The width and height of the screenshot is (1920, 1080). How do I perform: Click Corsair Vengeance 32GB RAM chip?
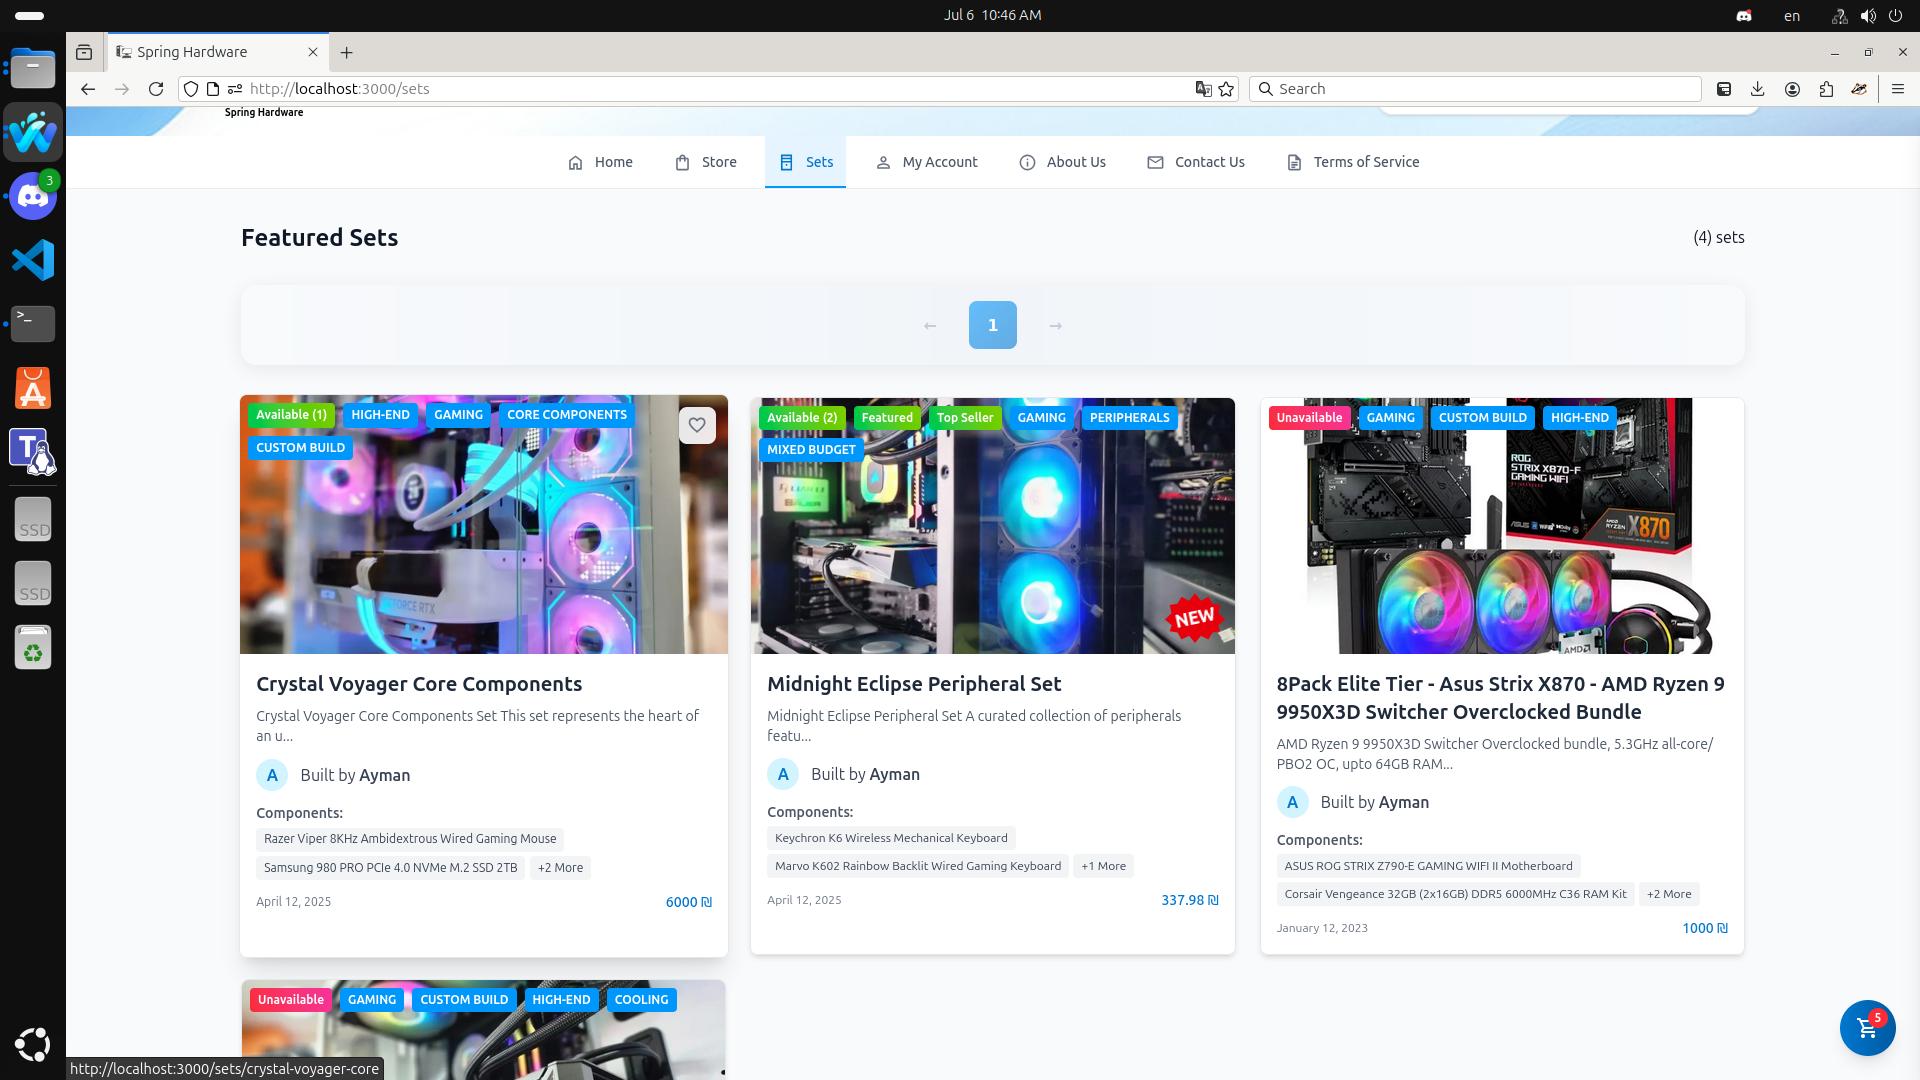pyautogui.click(x=1455, y=894)
